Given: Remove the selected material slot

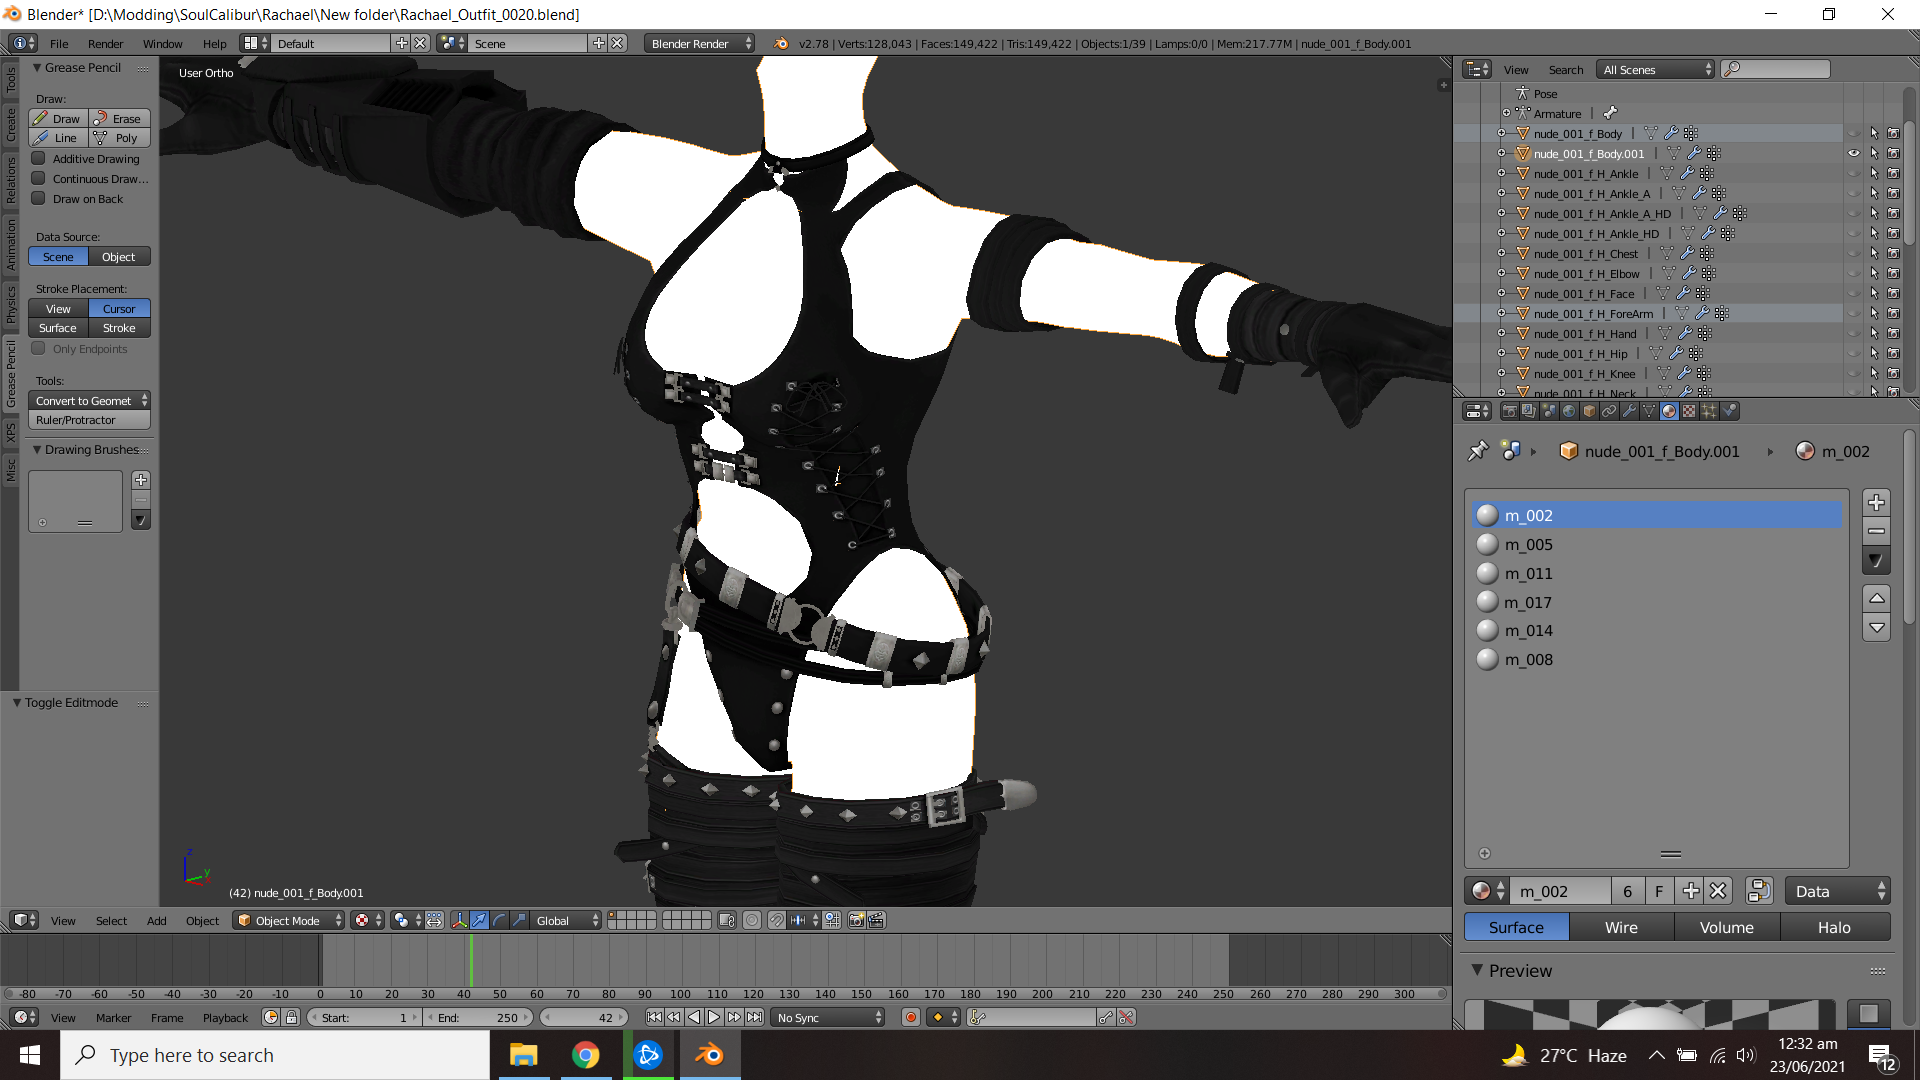Looking at the screenshot, I should (1877, 531).
